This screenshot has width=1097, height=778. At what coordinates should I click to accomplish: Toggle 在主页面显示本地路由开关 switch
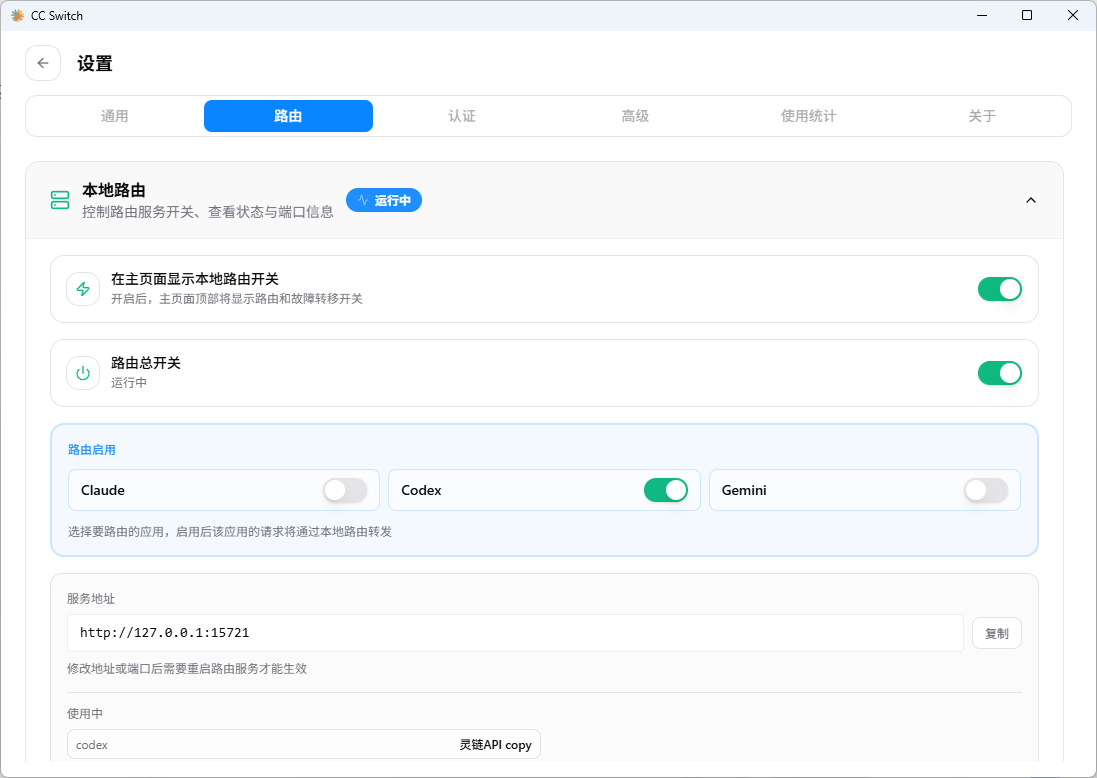tap(1000, 289)
